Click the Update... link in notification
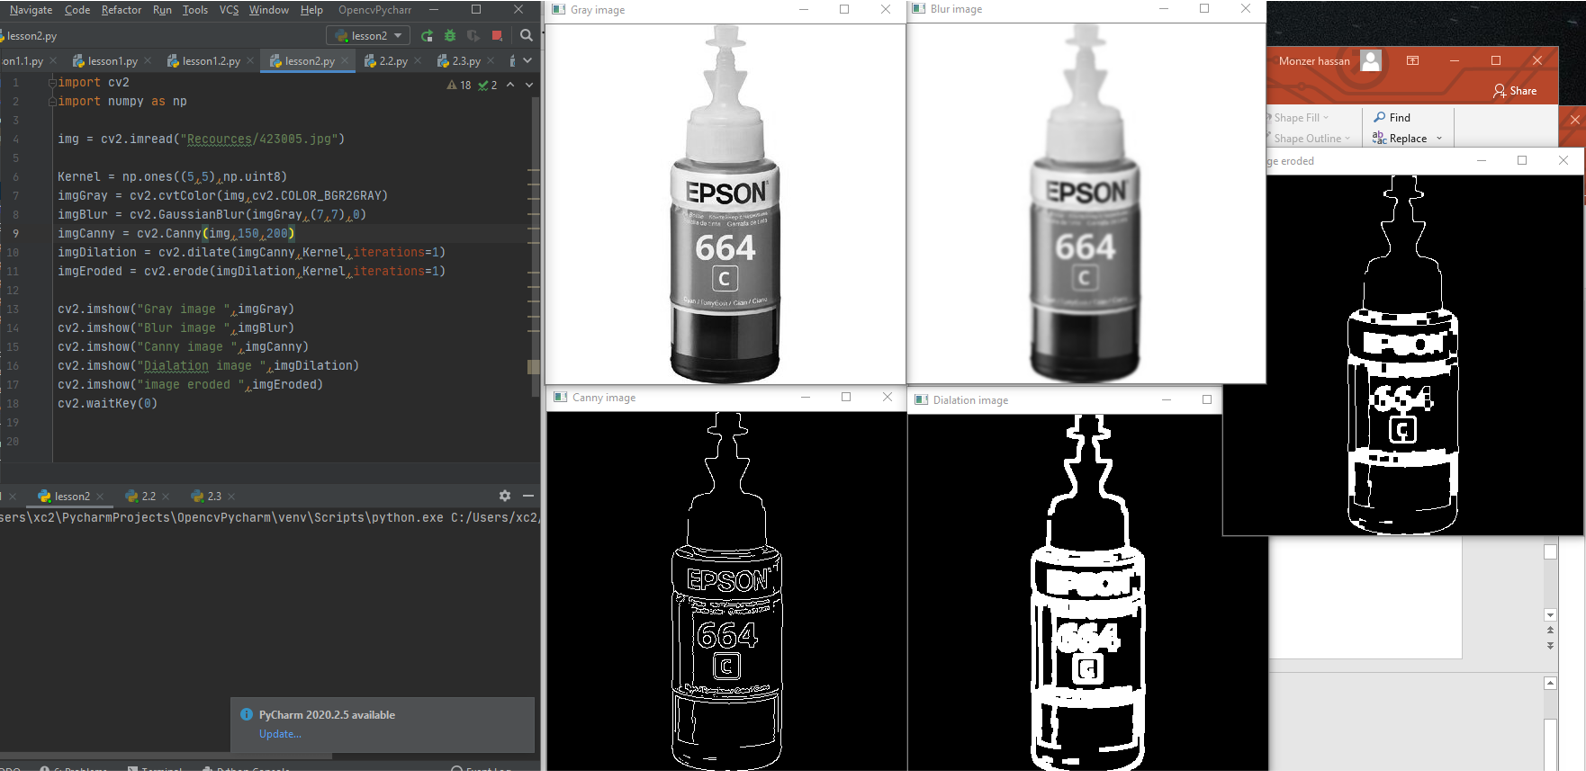The image size is (1586, 771). 280,734
